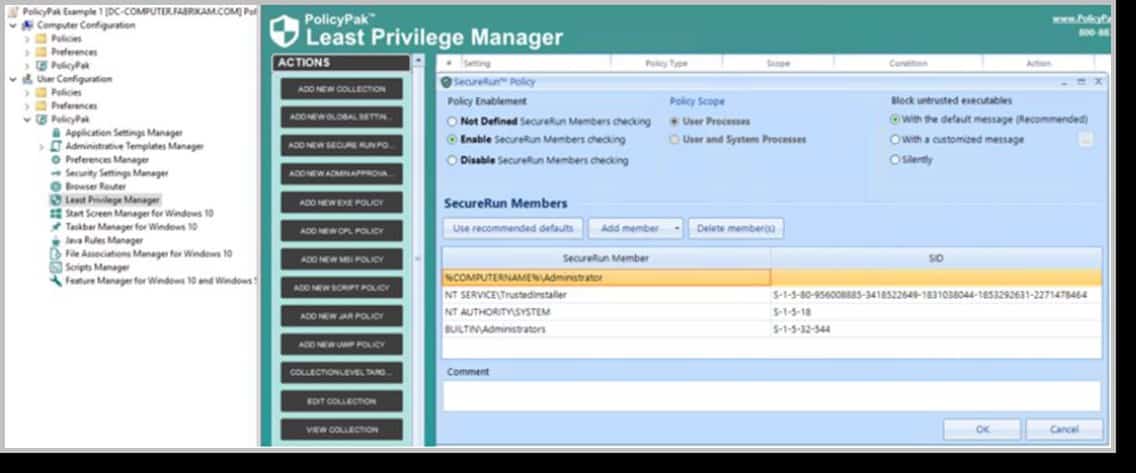Choose User and System Processes scope
The image size is (1136, 473).
pyautogui.click(x=674, y=140)
